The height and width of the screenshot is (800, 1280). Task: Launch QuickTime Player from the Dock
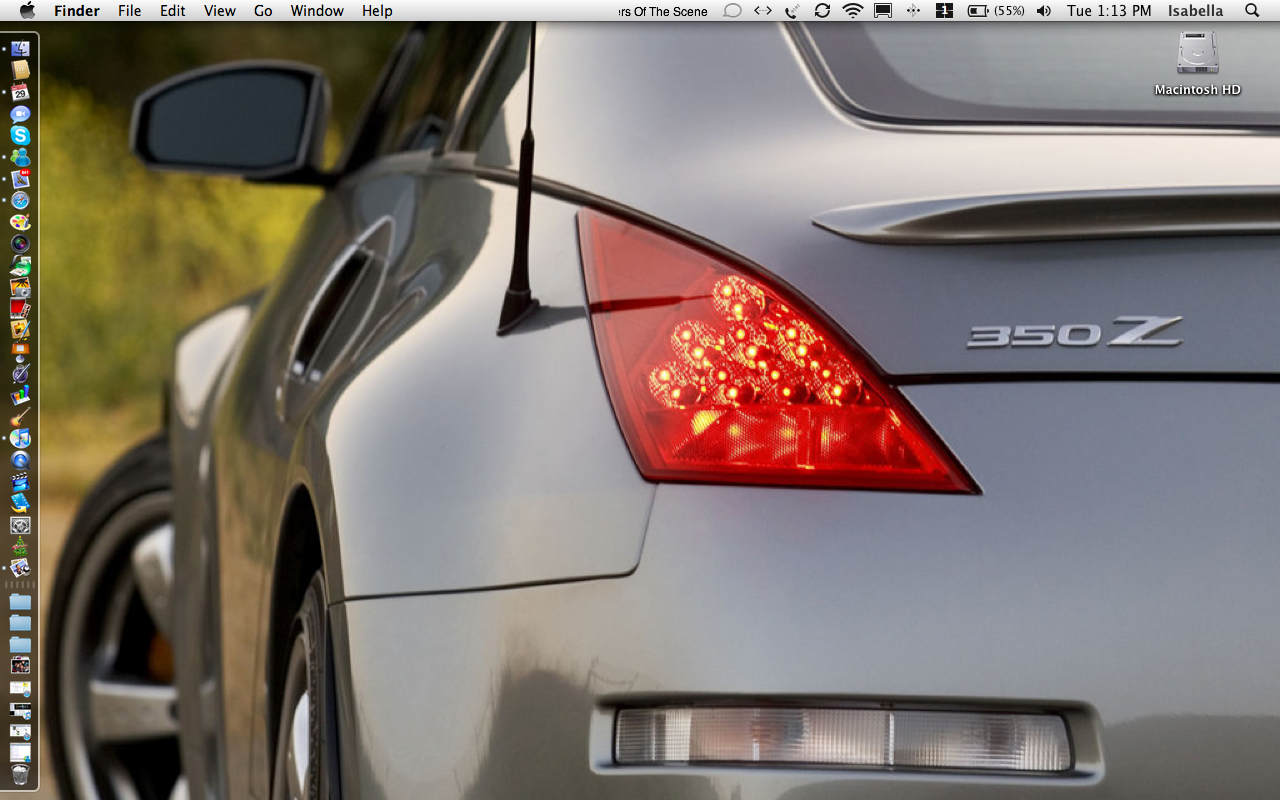(x=20, y=460)
